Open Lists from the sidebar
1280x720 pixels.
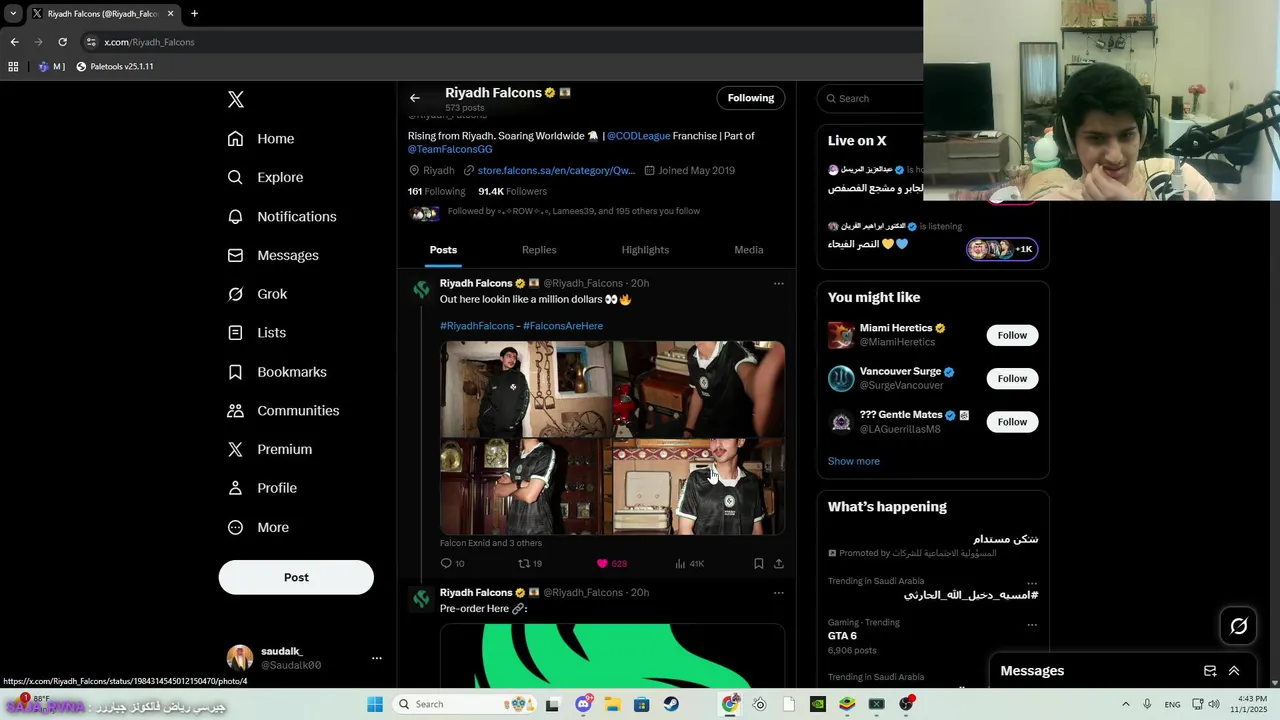tap(256, 333)
